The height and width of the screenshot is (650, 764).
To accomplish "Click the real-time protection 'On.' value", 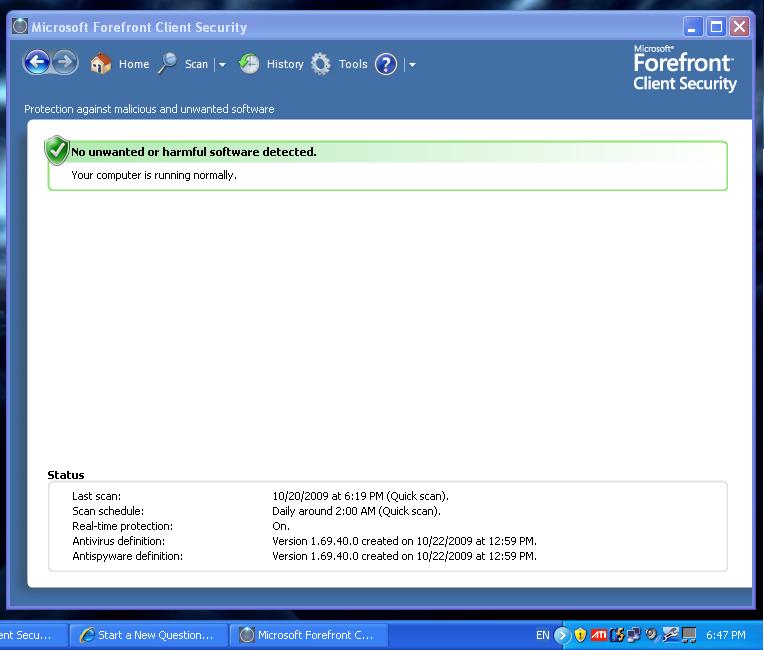I will [x=281, y=526].
